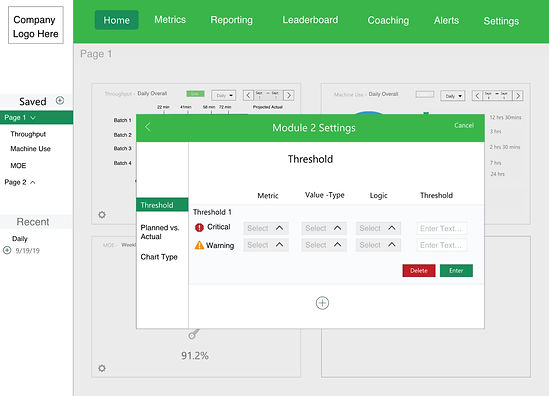Click the red Delete button
Viewport: 549px width, 396px height.
pos(419,270)
